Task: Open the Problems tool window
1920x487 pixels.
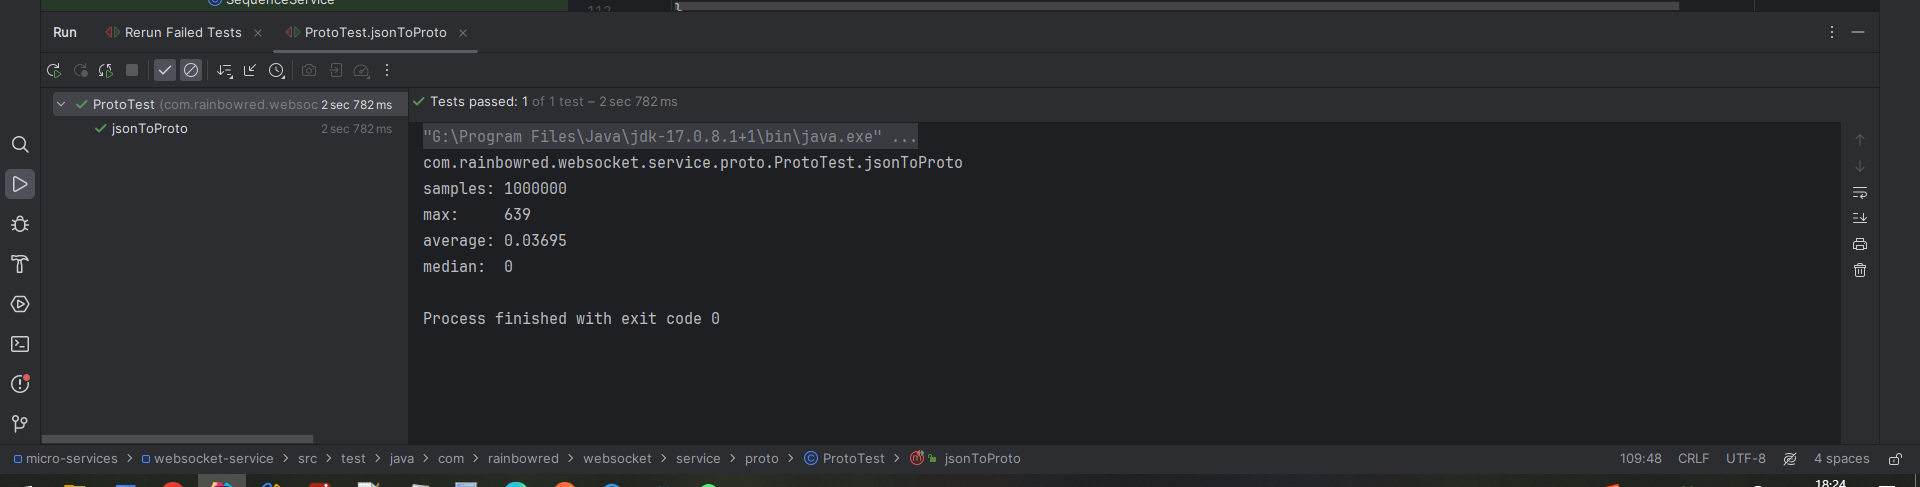Action: (20, 384)
